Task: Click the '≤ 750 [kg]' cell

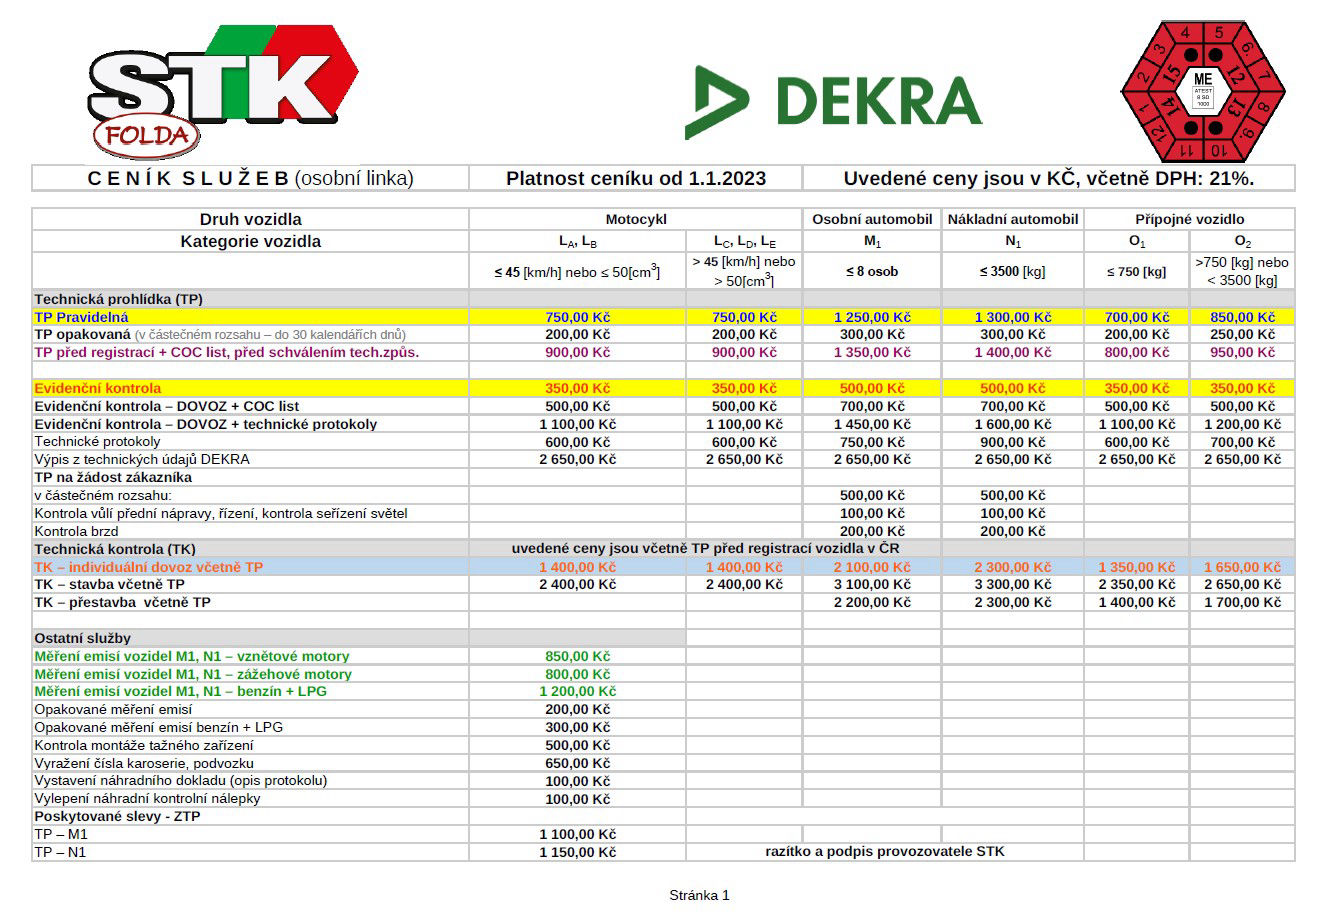Action: point(1137,271)
